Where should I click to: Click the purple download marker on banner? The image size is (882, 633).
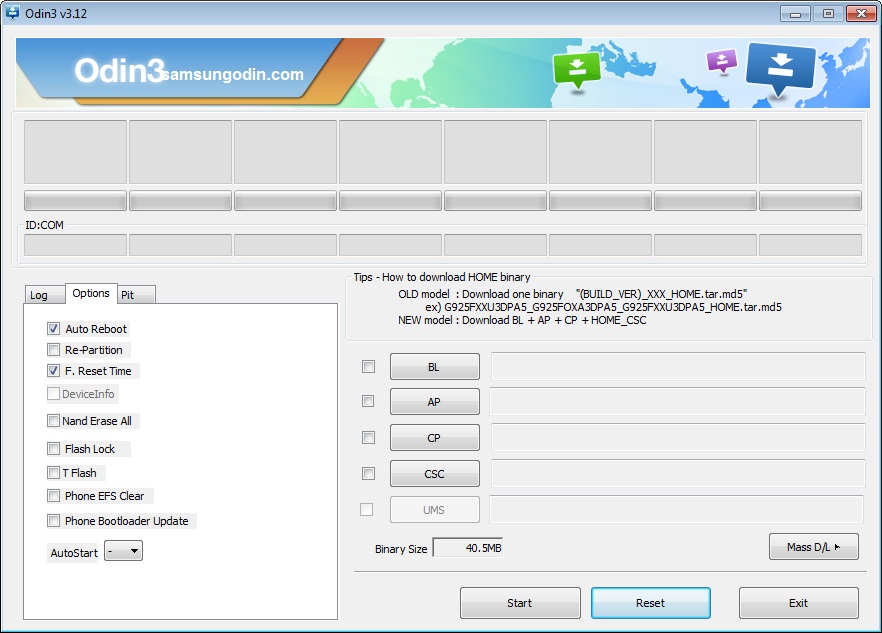(722, 61)
